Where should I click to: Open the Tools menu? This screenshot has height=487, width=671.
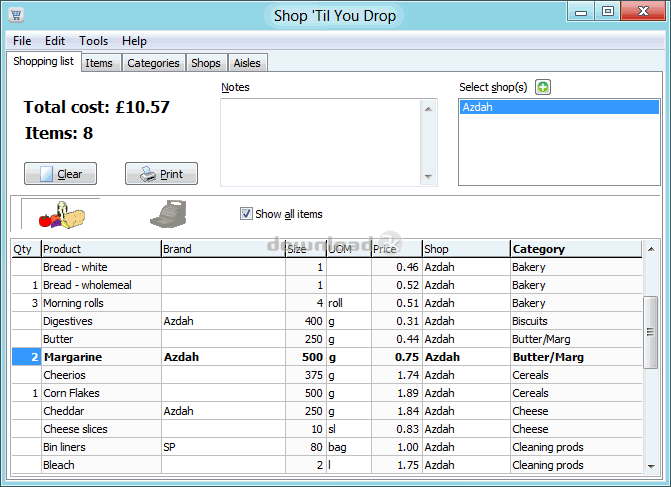coord(93,41)
